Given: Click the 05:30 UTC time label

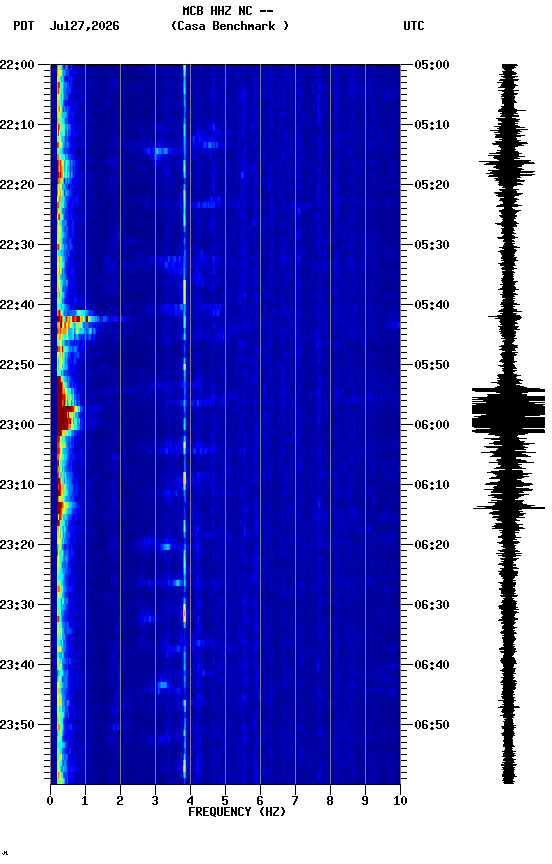Looking at the screenshot, I should tap(432, 245).
